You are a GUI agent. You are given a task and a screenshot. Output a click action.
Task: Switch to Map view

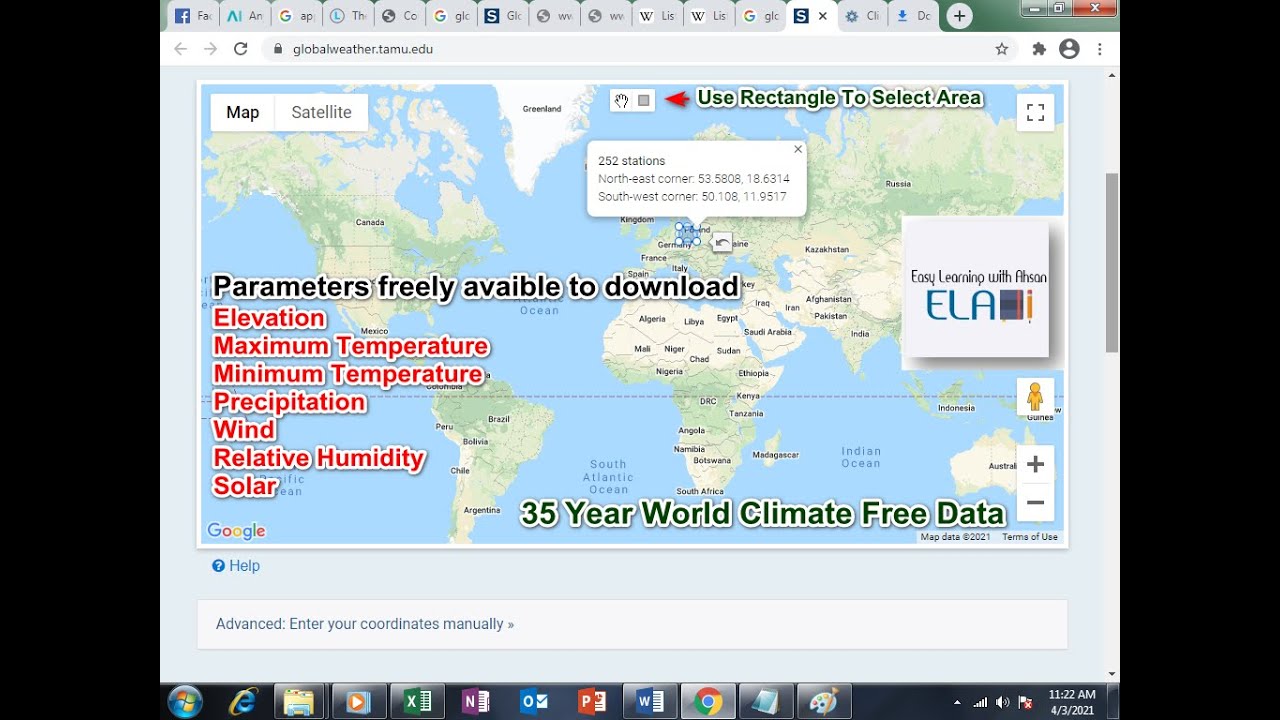(x=243, y=112)
